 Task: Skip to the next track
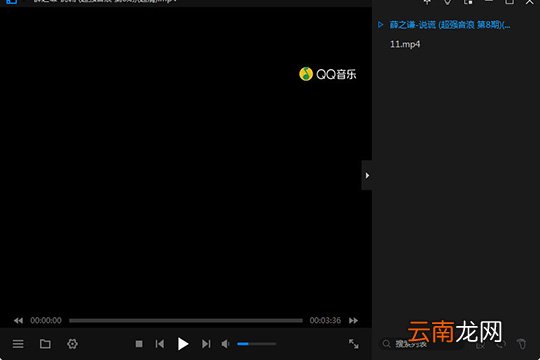pyautogui.click(x=206, y=344)
